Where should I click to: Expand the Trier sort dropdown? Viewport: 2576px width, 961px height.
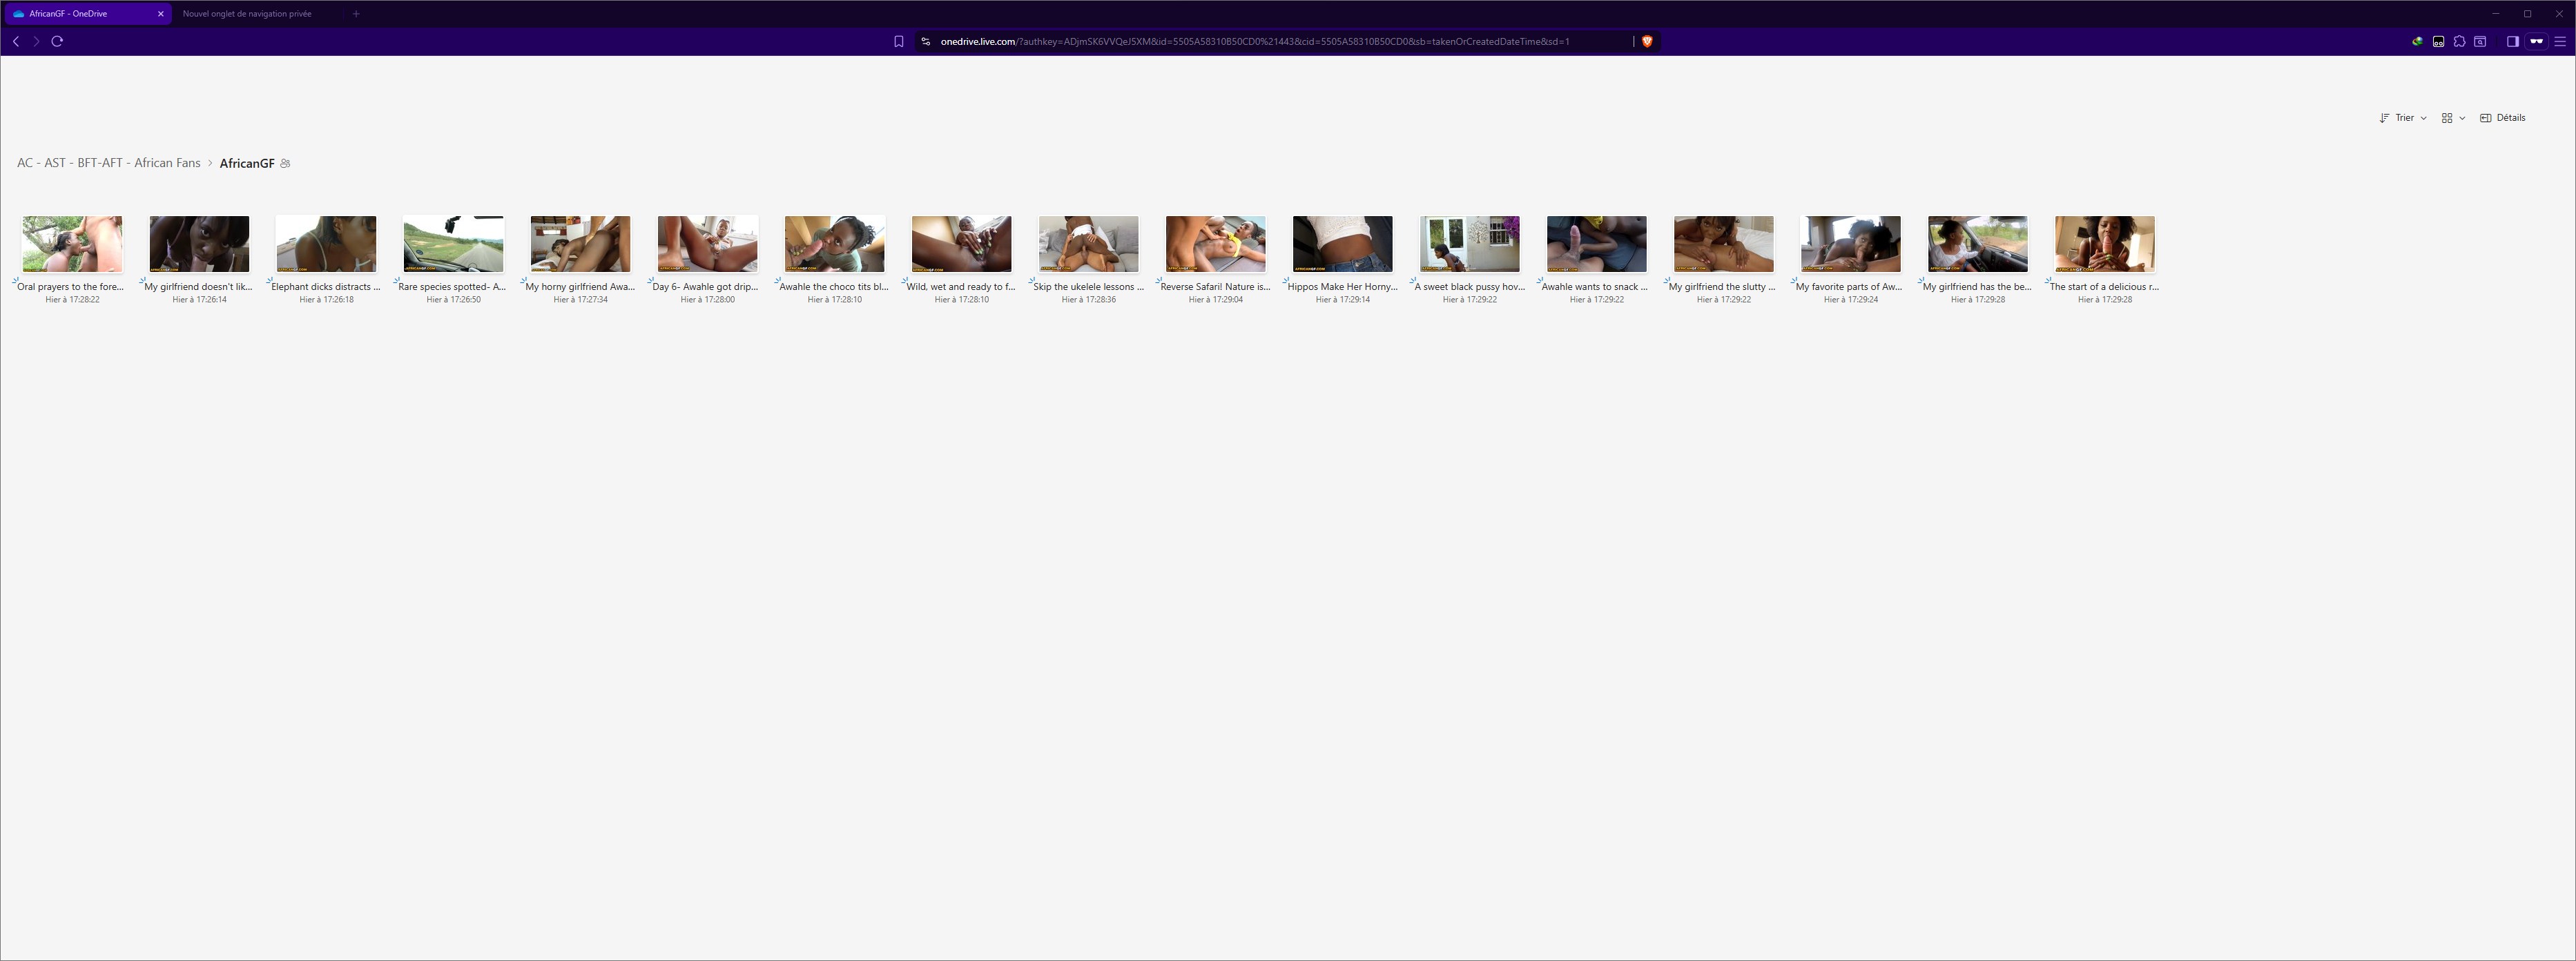[x=2403, y=118]
